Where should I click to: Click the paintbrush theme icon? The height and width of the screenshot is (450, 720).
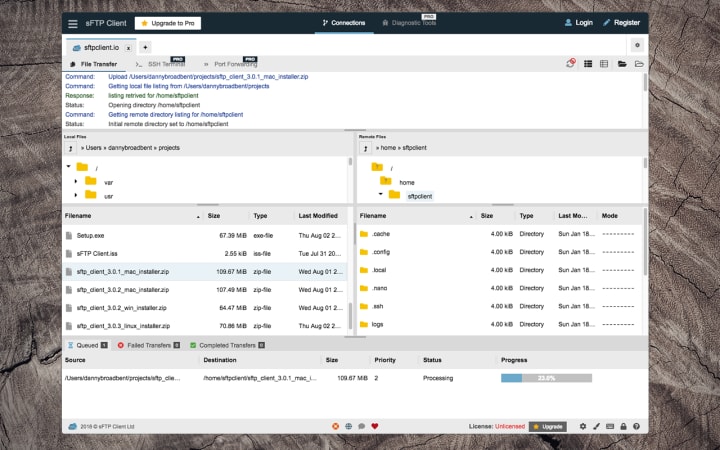pos(596,426)
